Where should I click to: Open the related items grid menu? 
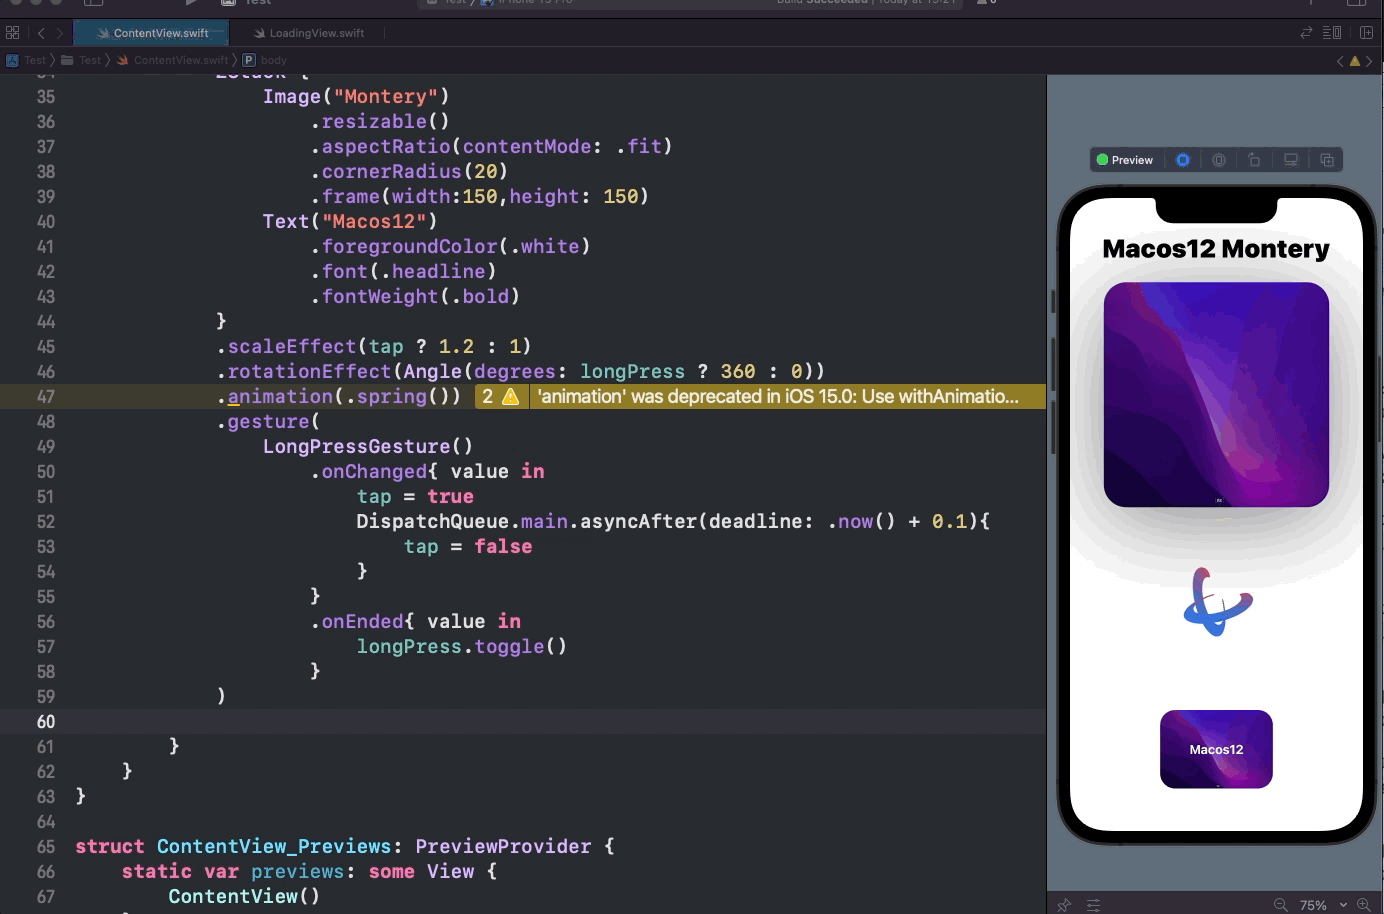click(x=13, y=33)
